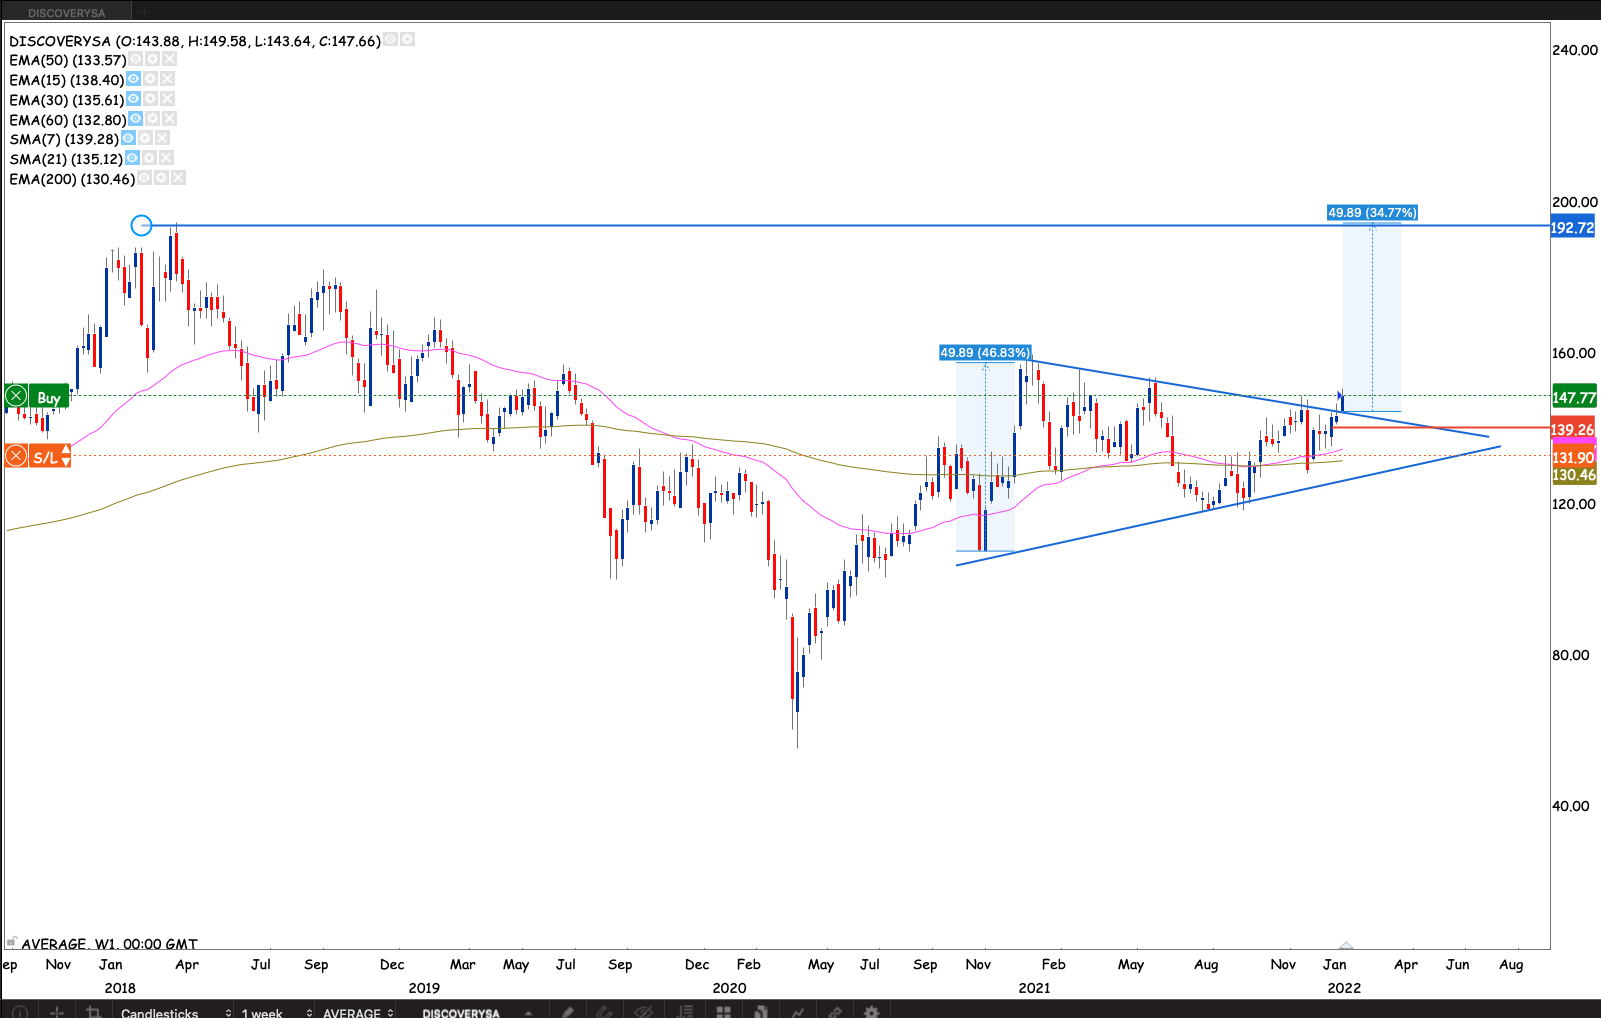Close the S/L order with its X icon

[x=16, y=457]
